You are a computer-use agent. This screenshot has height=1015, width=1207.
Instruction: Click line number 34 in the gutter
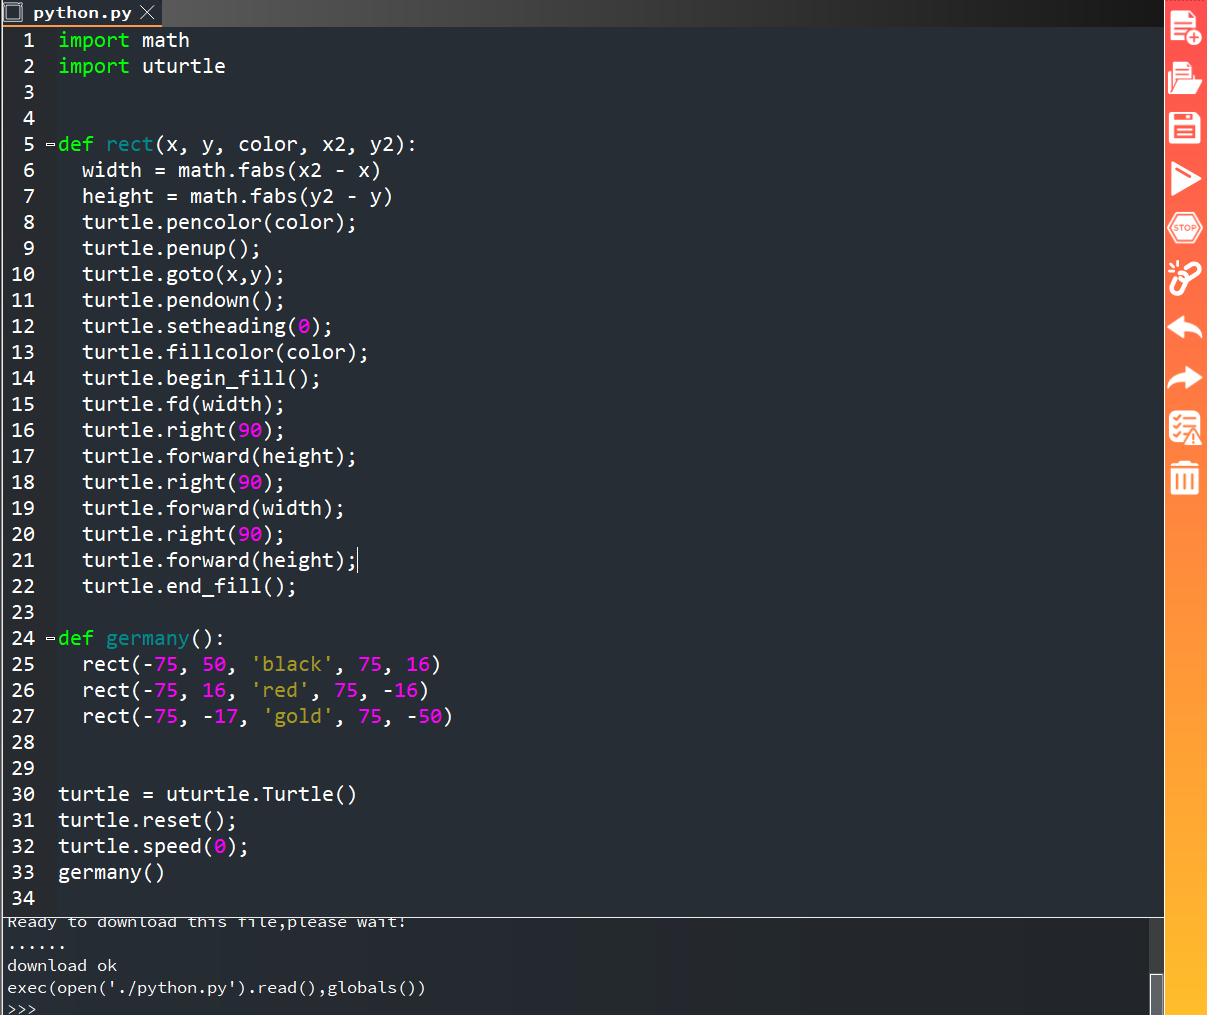[x=23, y=899]
